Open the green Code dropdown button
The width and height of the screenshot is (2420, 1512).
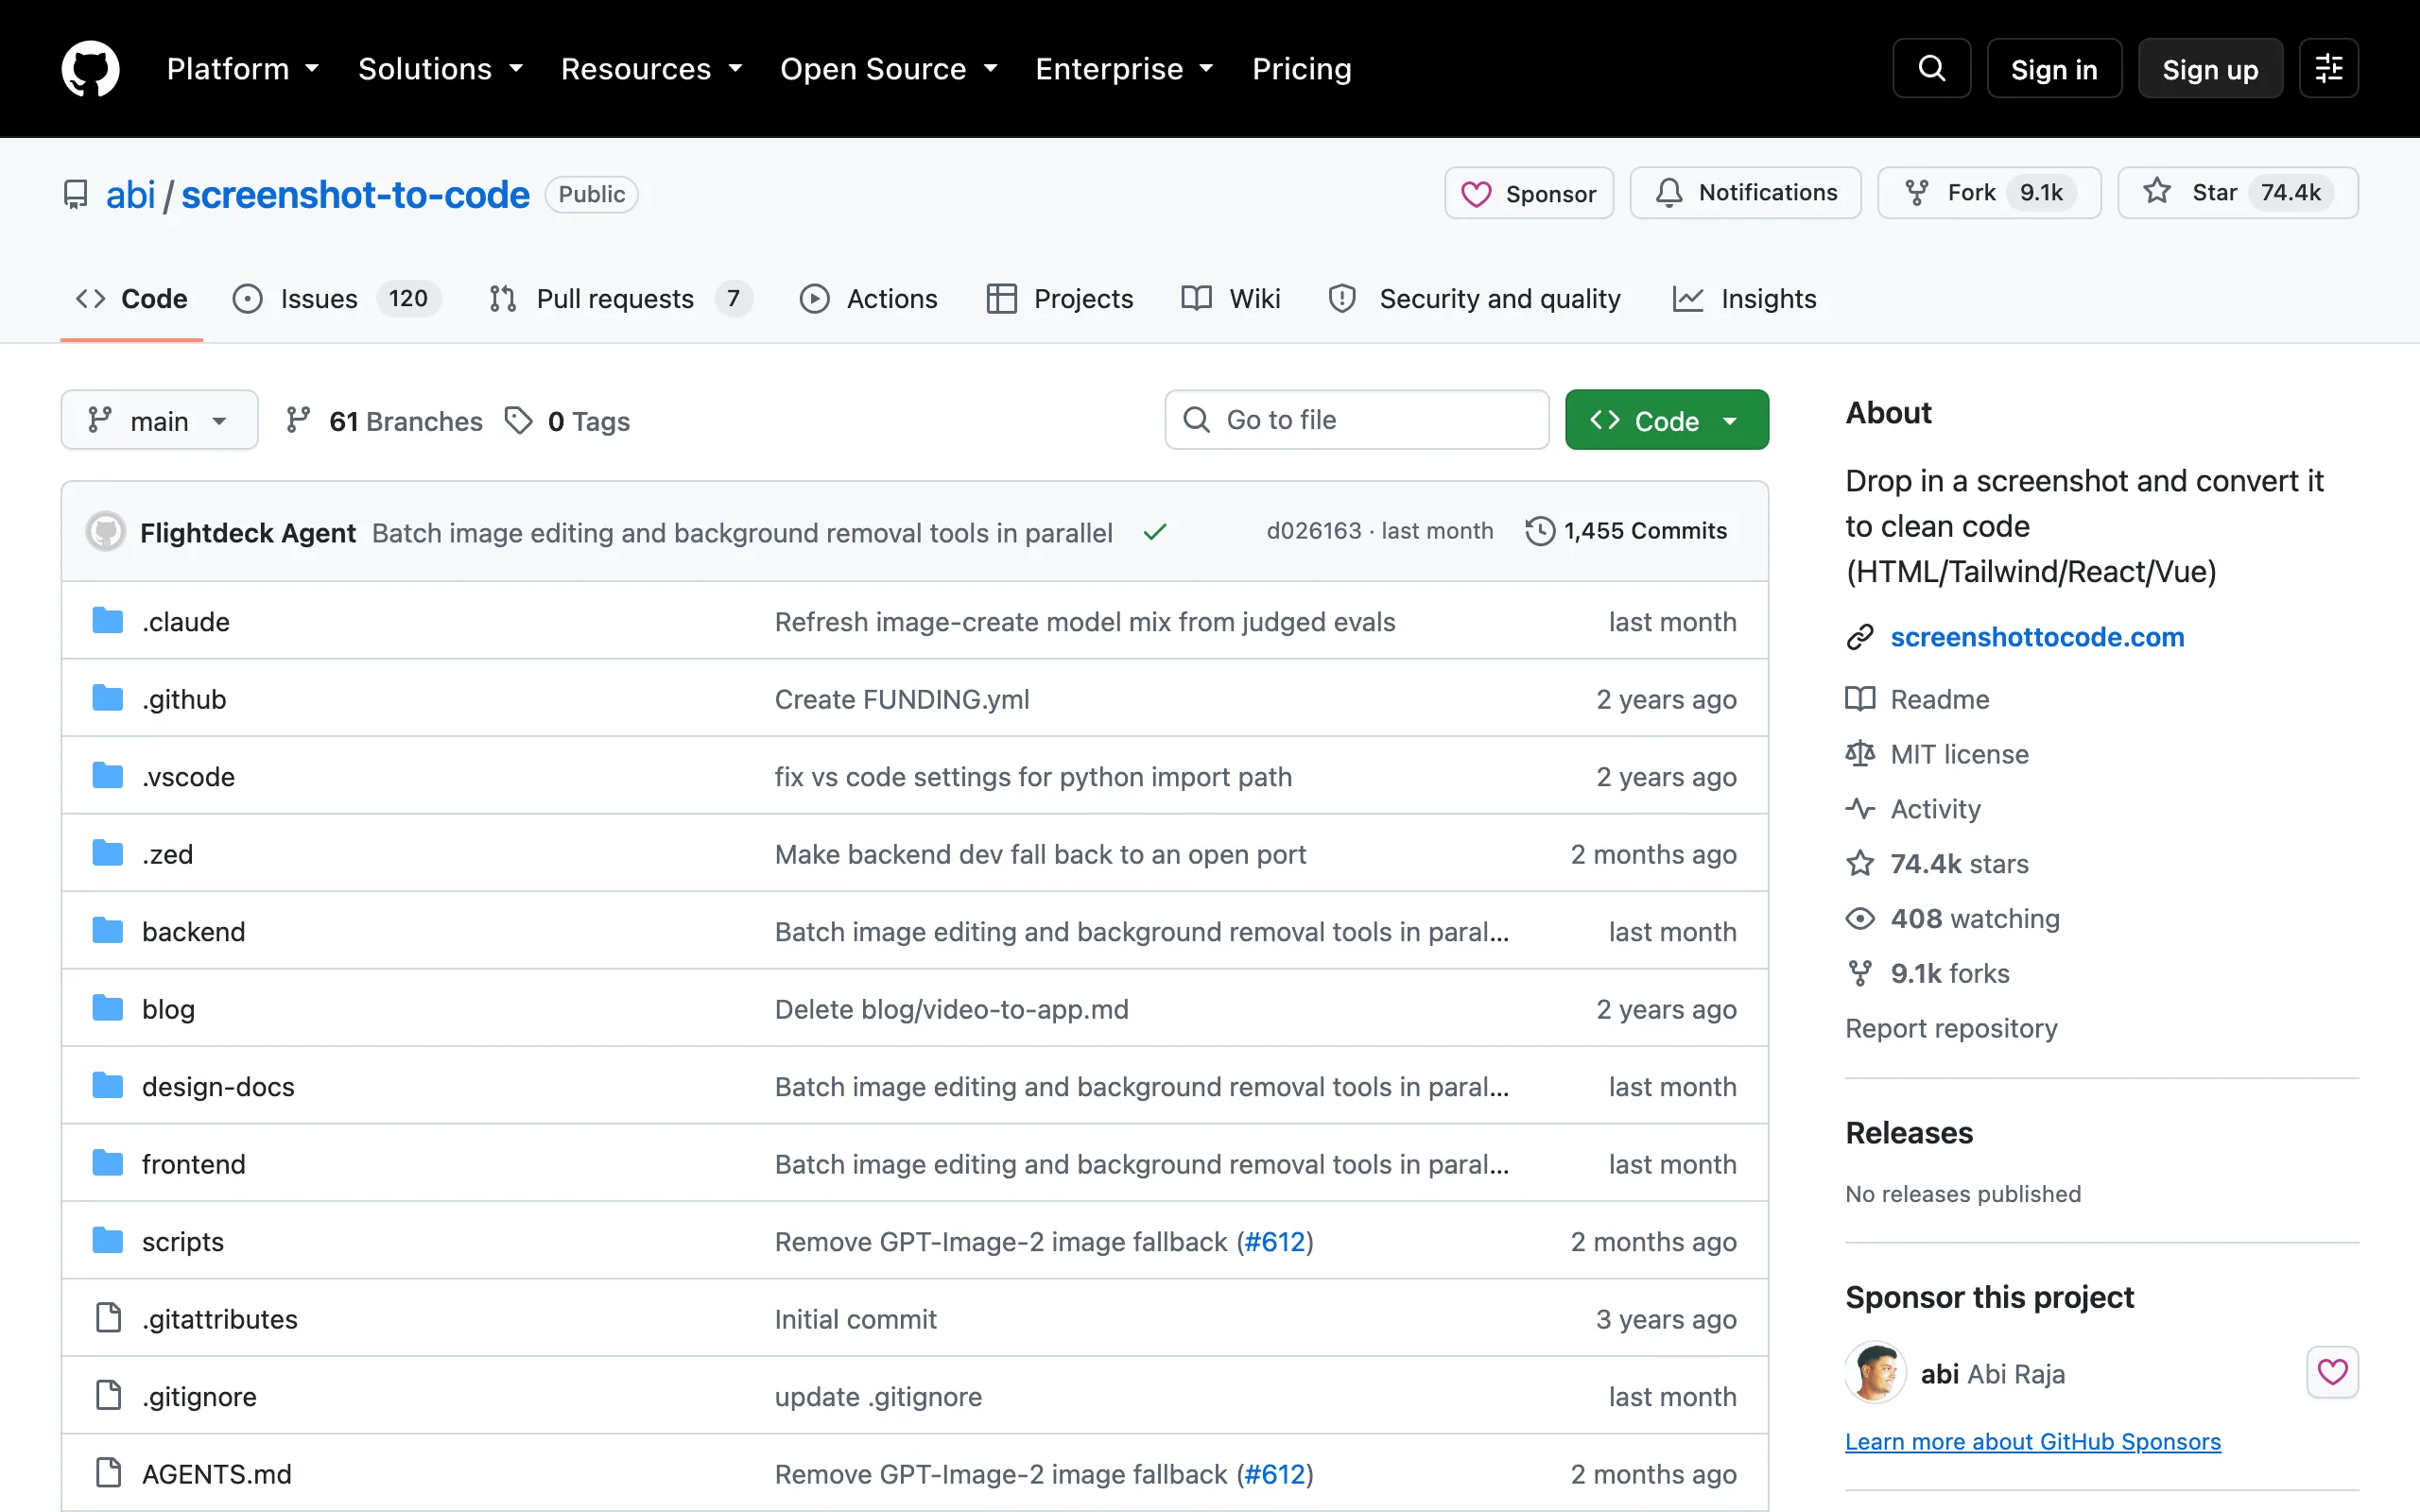coord(1666,420)
